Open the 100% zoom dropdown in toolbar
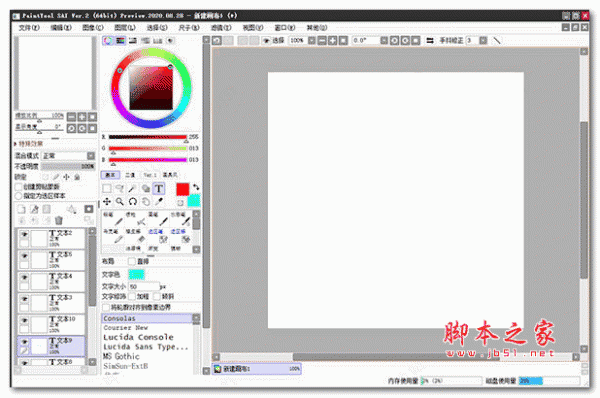This screenshot has width=600, height=398. click(312, 41)
